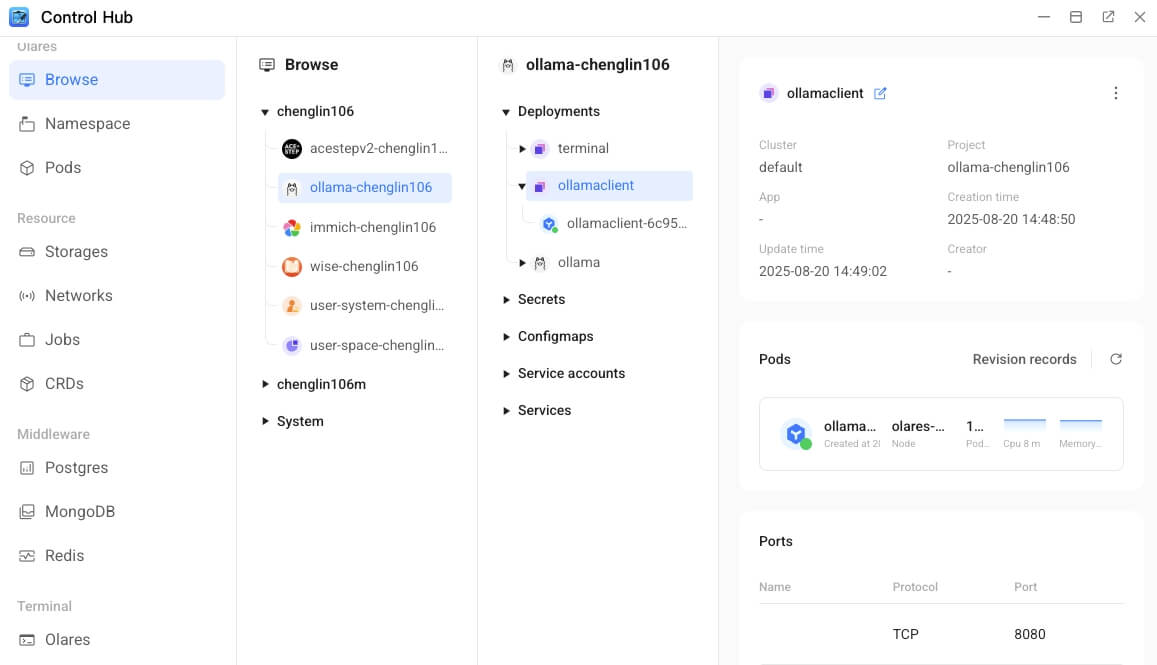Open the Storages resource panel
The height and width of the screenshot is (665, 1157).
click(76, 251)
